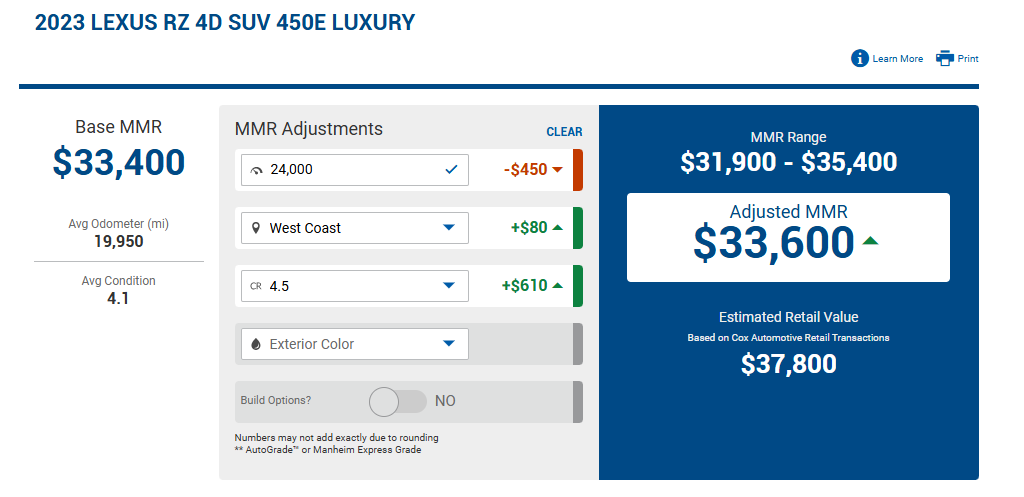This screenshot has height=497, width=1024.
Task: Click the green arrow next to +$80
Action: point(557,228)
